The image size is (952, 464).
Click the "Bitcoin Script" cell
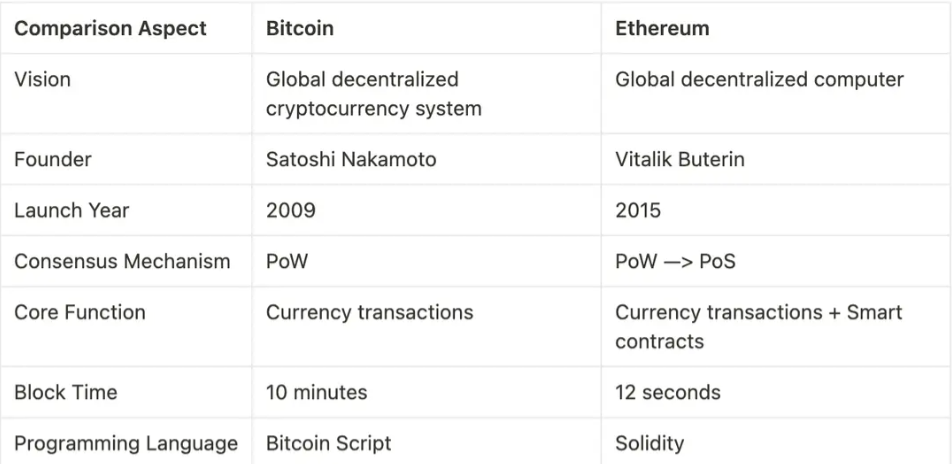(x=329, y=443)
